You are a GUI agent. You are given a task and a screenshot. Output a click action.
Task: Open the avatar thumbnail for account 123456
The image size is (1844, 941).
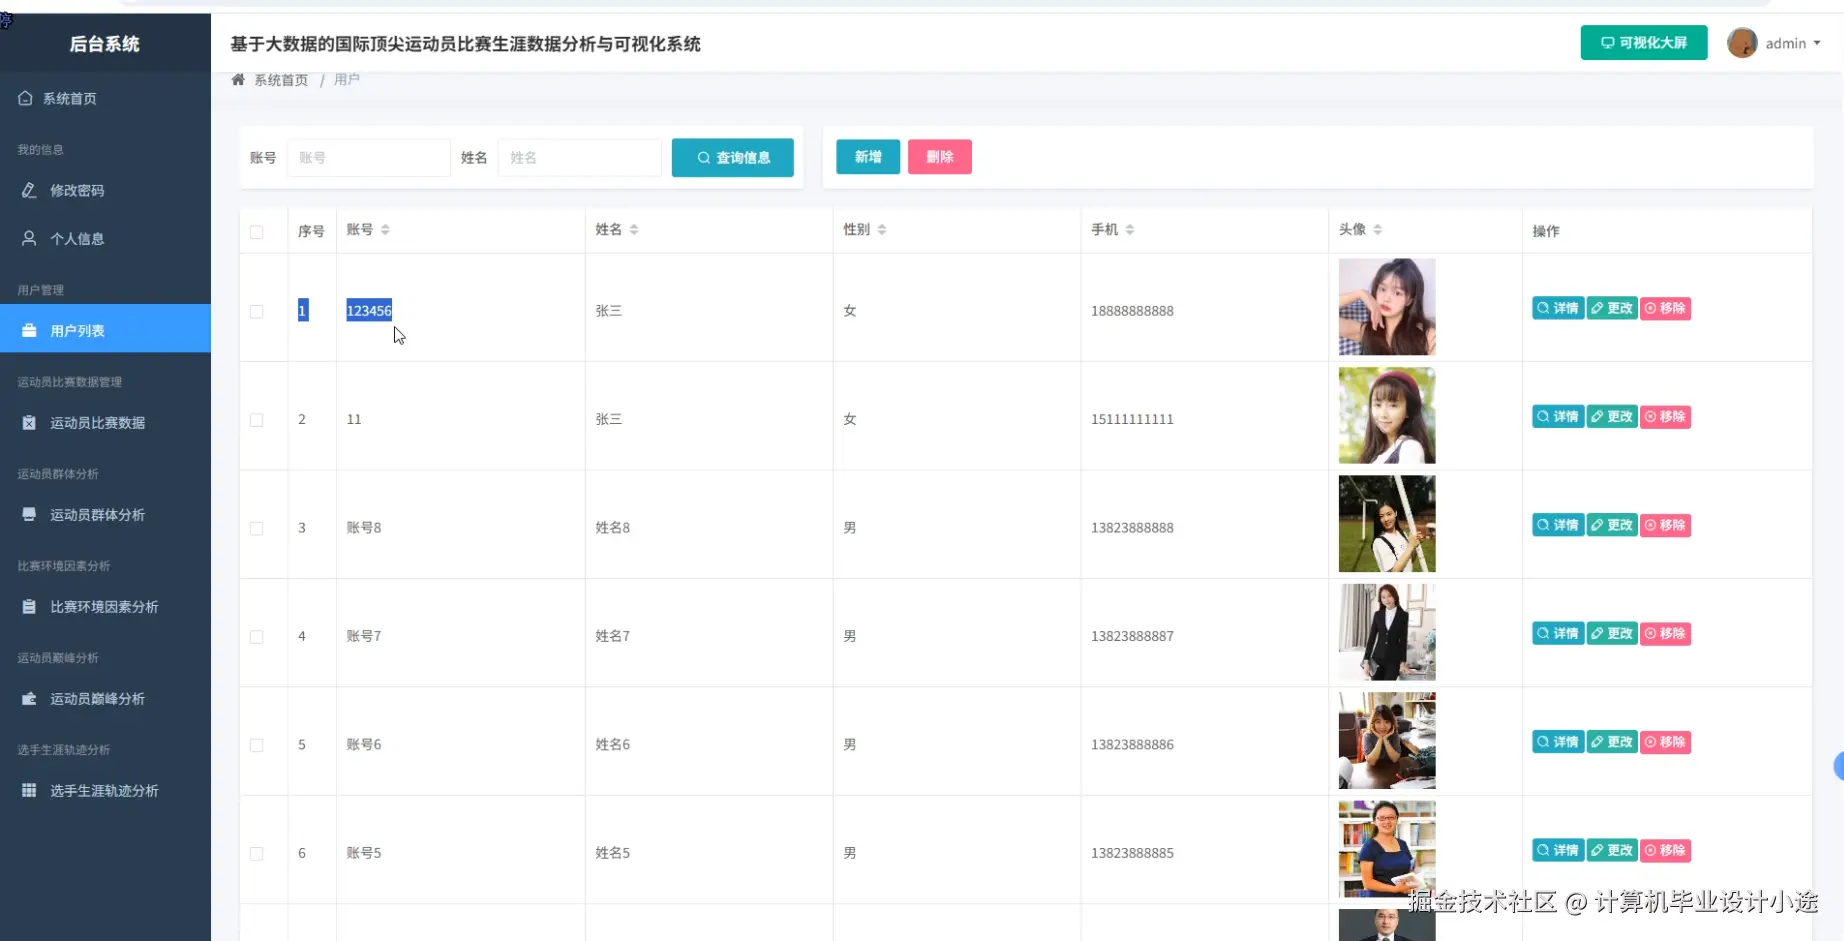[x=1387, y=307]
